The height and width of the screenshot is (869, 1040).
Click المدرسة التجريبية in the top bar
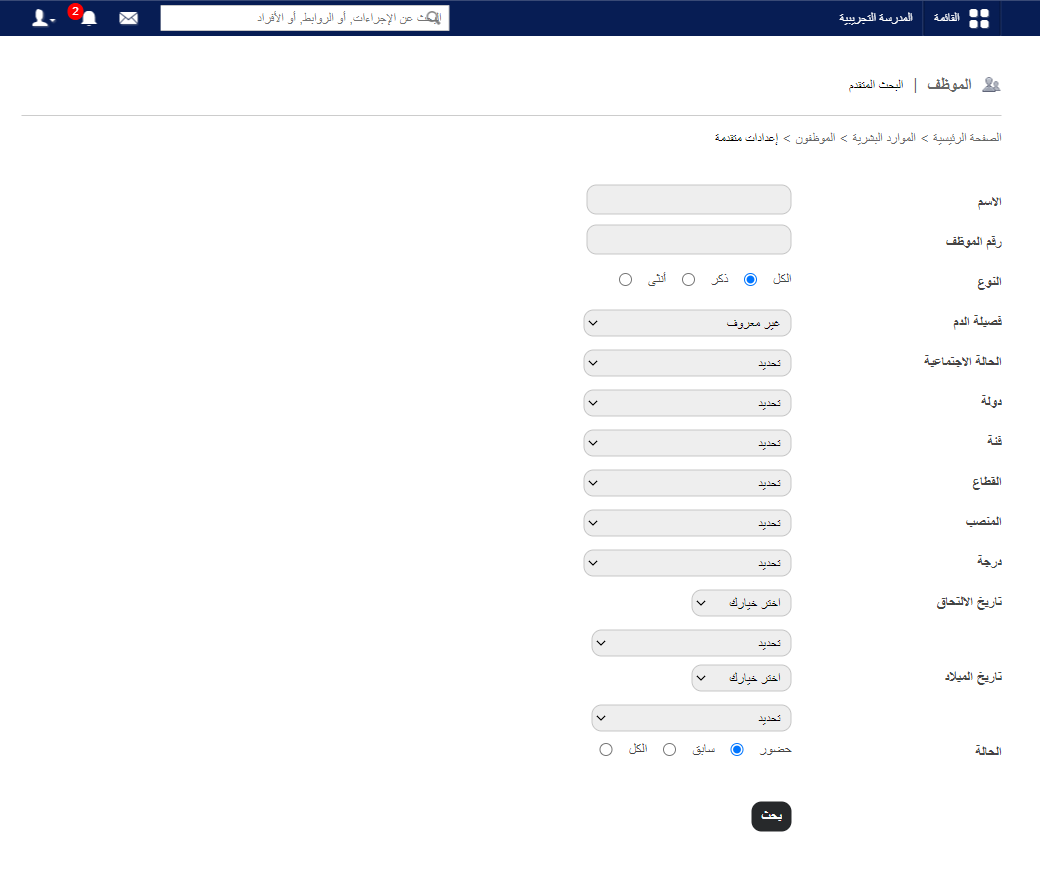click(876, 18)
